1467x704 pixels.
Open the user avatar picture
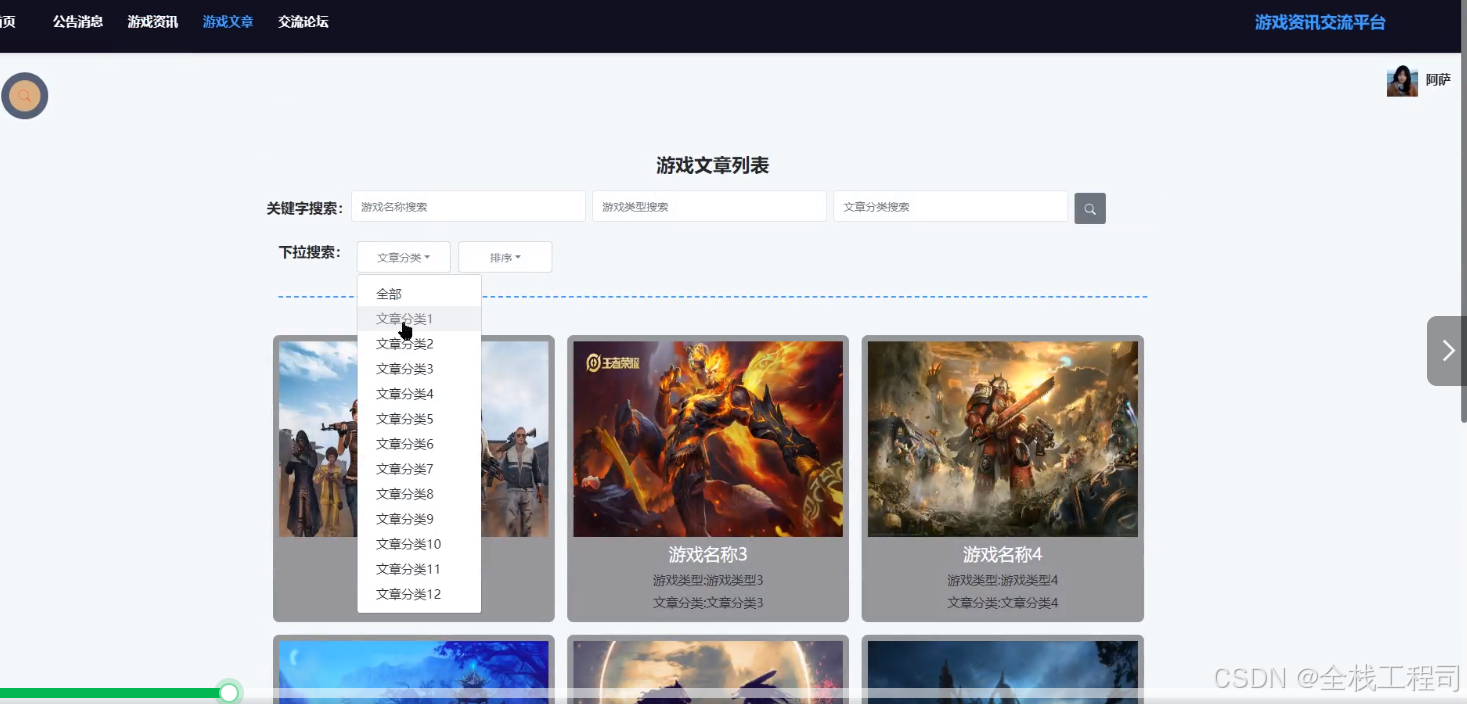(1402, 81)
